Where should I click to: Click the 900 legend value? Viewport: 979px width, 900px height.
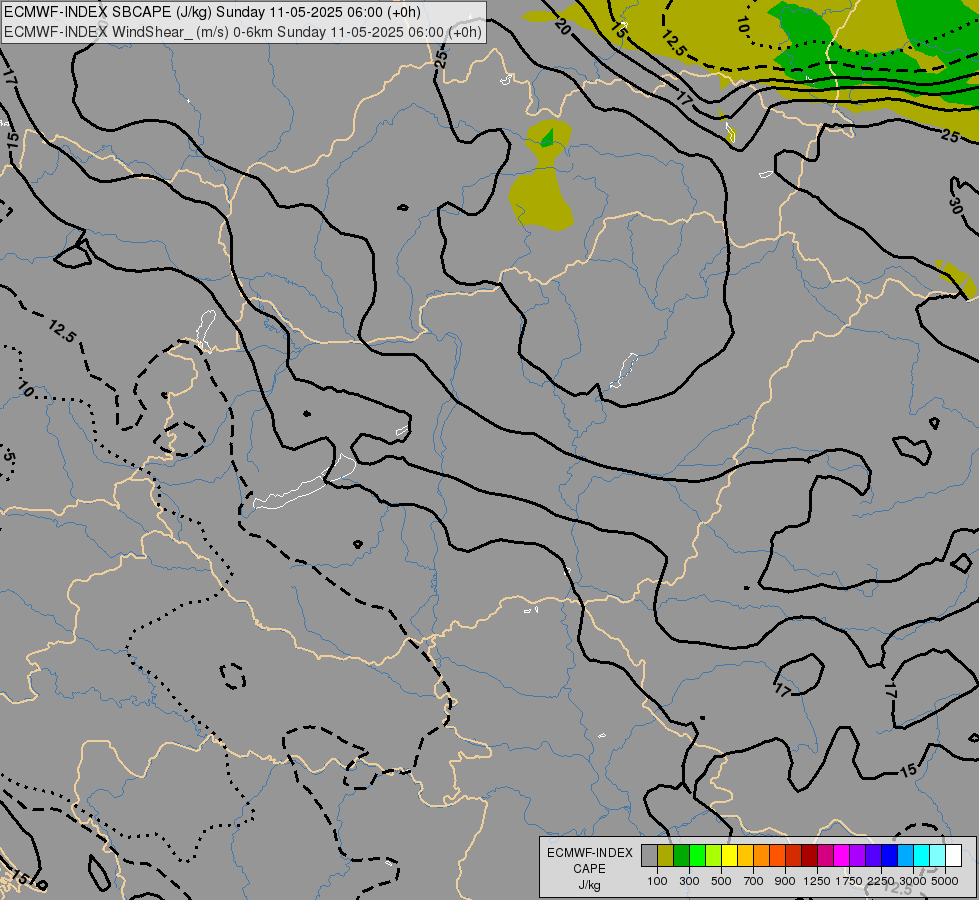785,881
